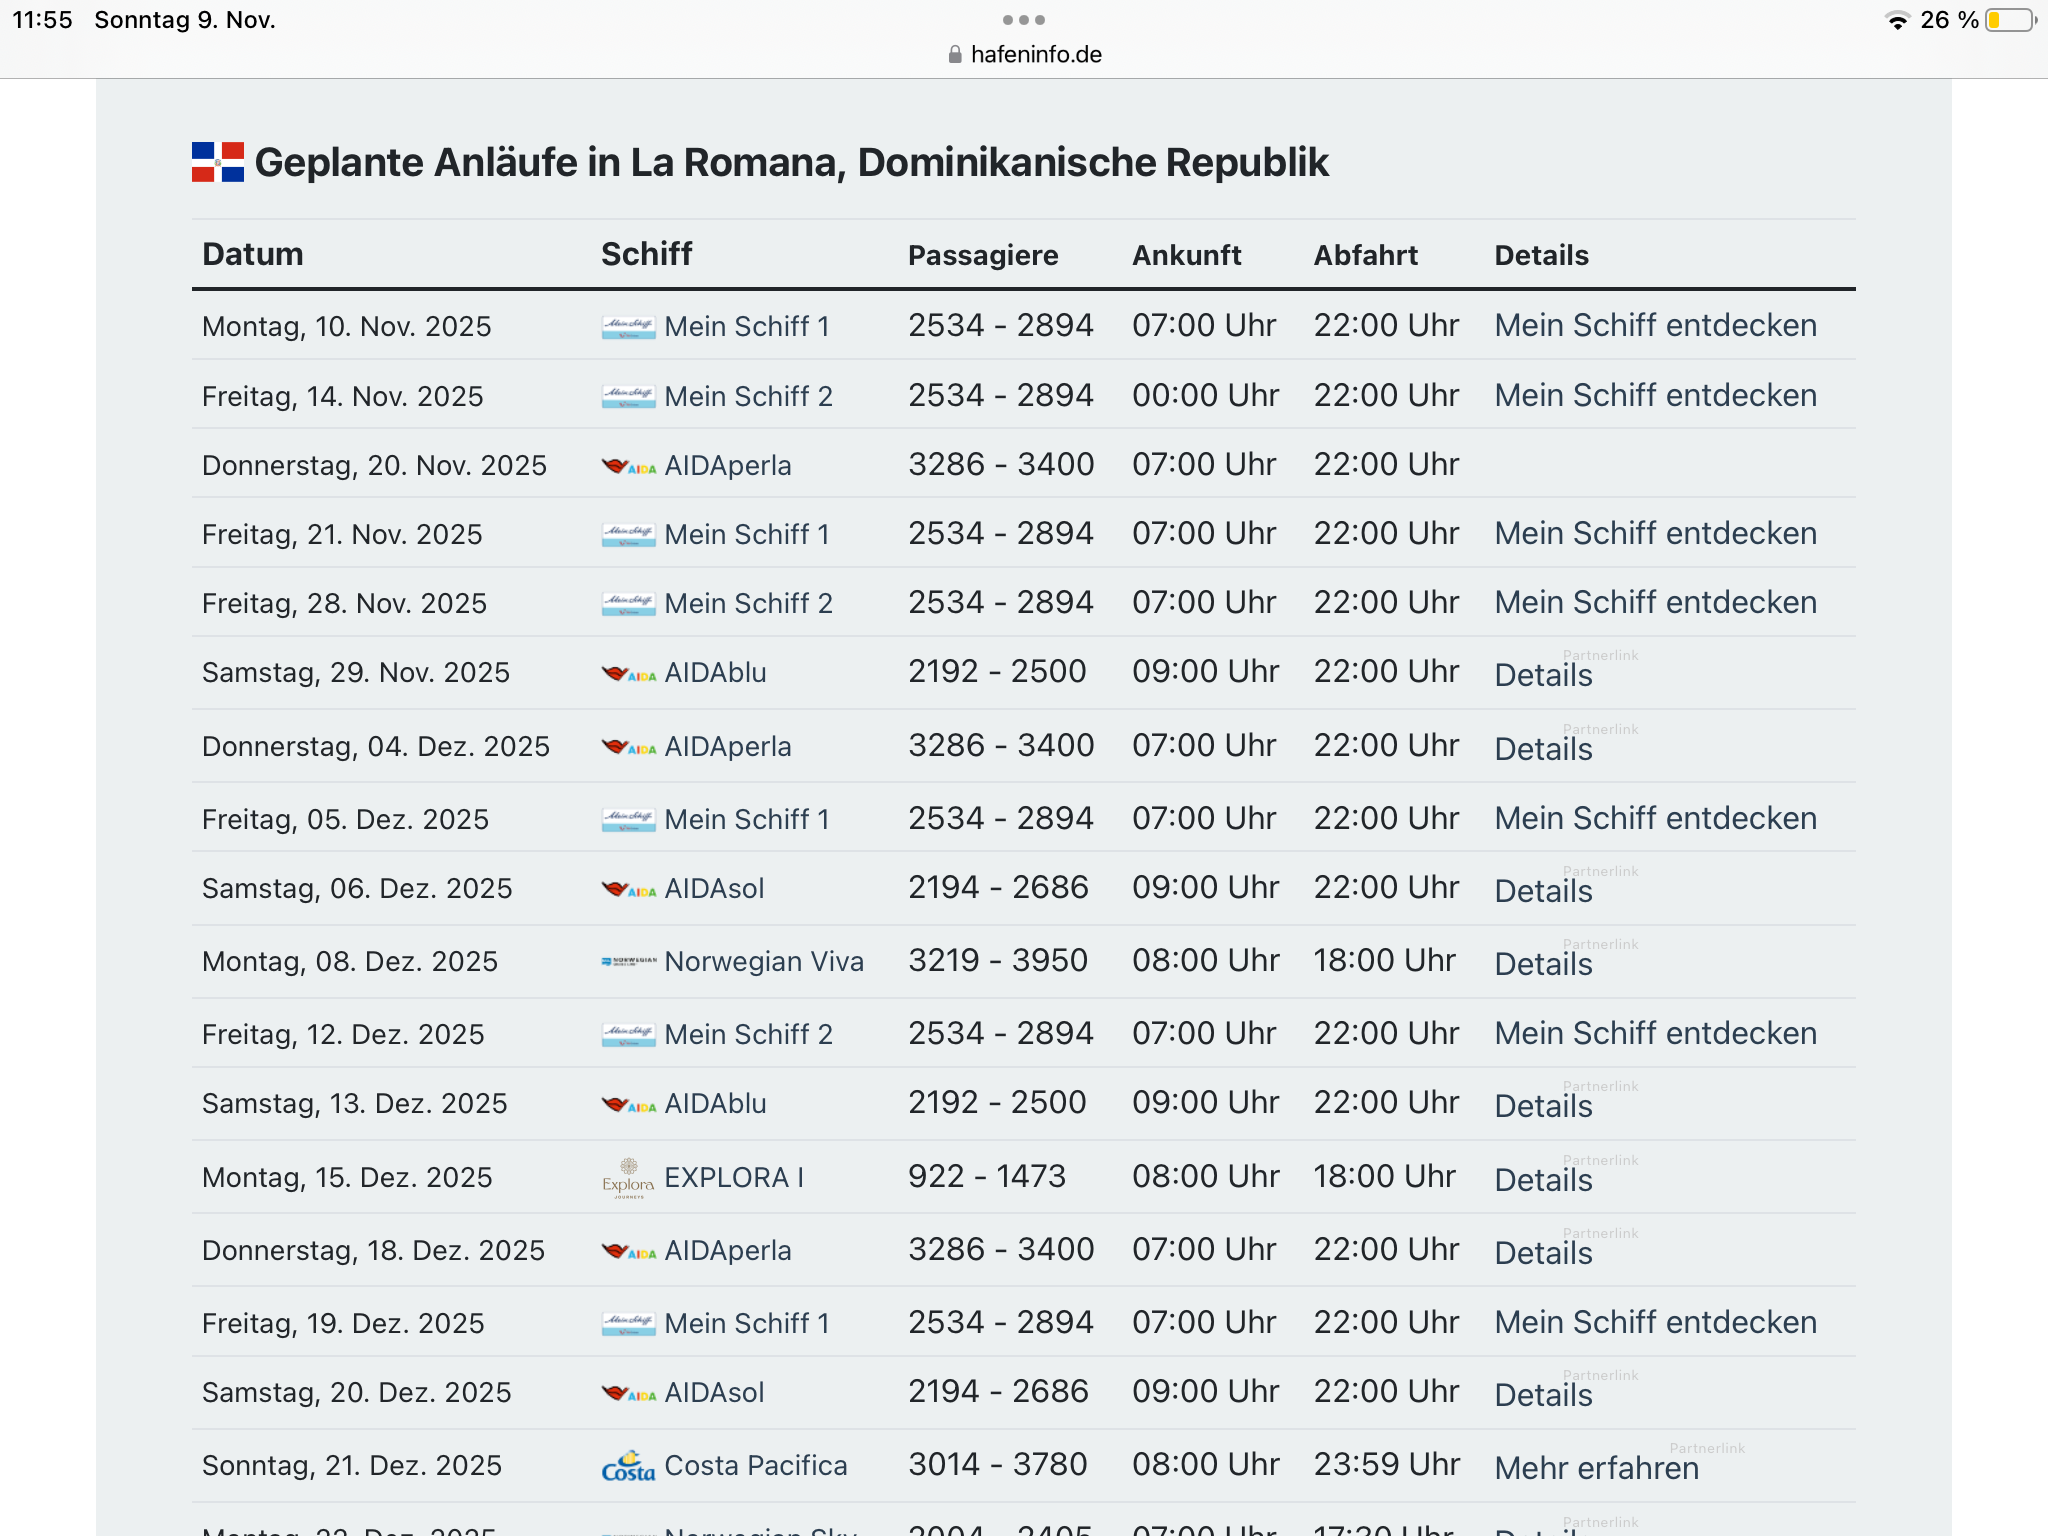Tap the lock icon beside hafeninfo.de
This screenshot has width=2048, height=1536.
click(955, 55)
